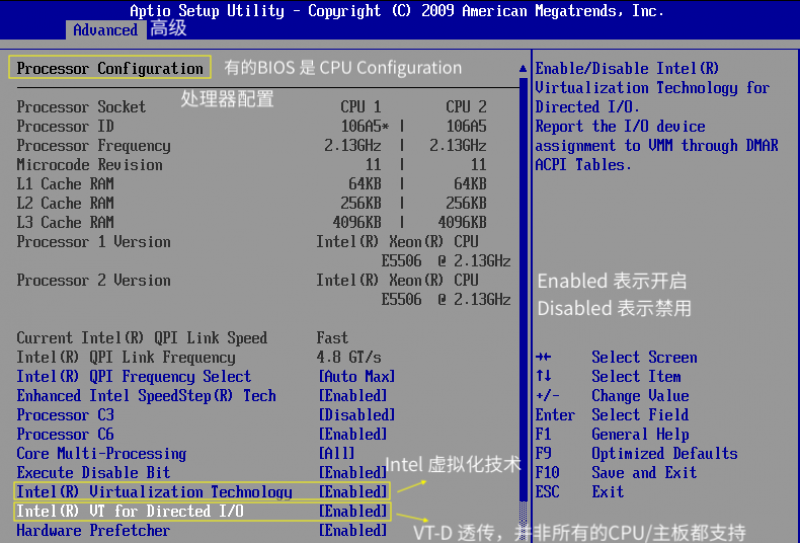Toggle Enhanced Intel SpeedStep Tech Enabled value
Viewport: 800px width, 543px height.
point(352,396)
